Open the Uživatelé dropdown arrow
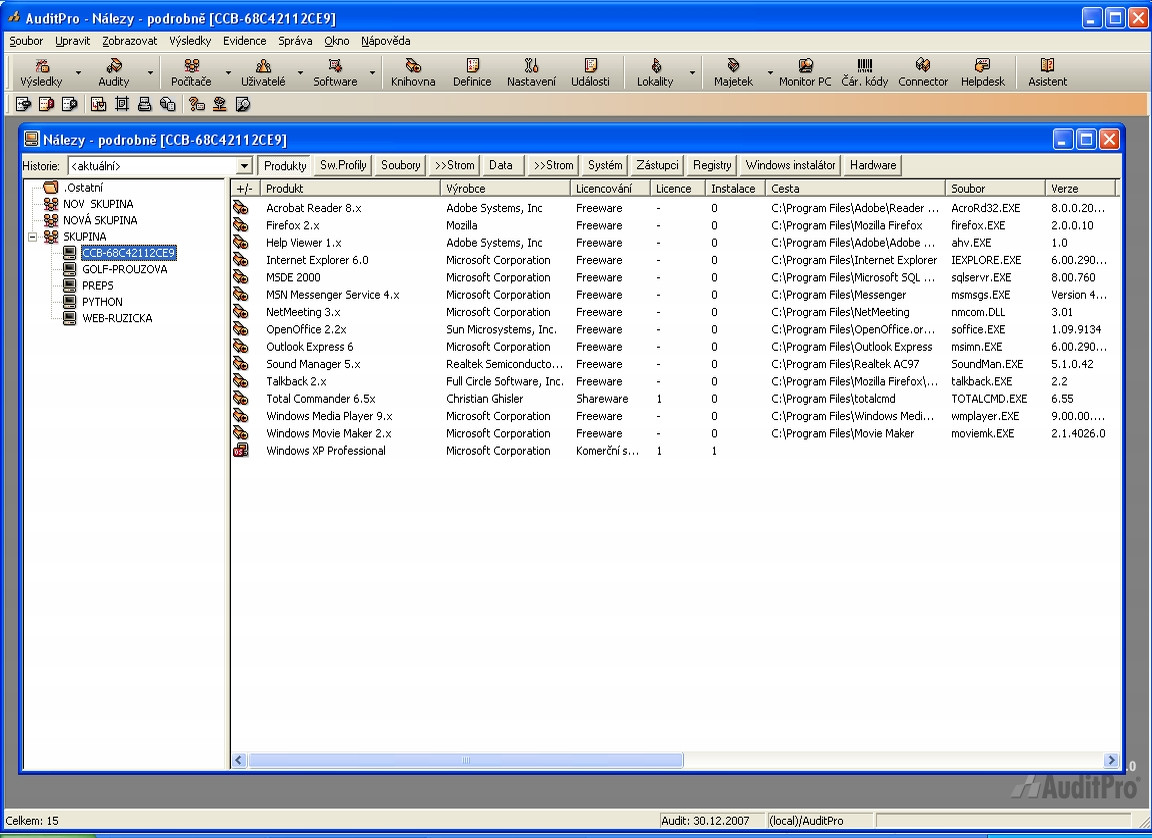The image size is (1152, 838). 300,73
